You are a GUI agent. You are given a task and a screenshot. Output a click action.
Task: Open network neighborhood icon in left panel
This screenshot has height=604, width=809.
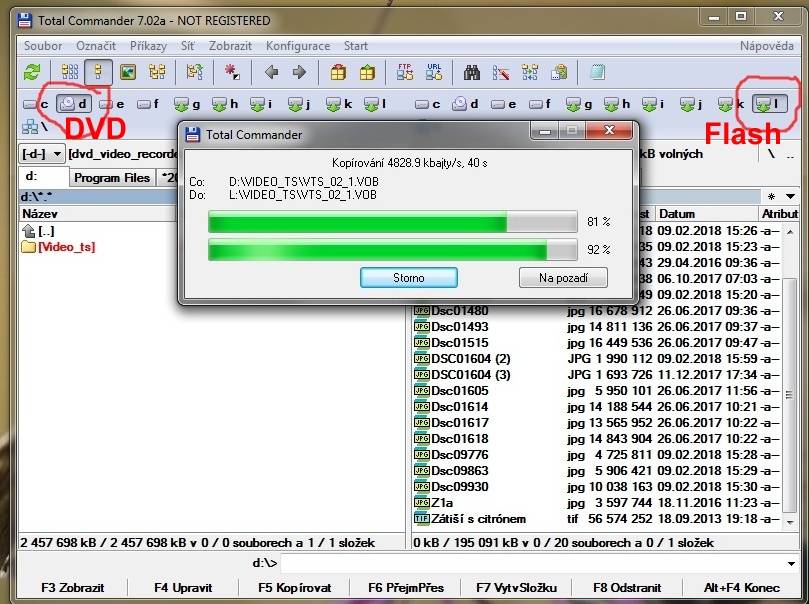tap(35, 126)
